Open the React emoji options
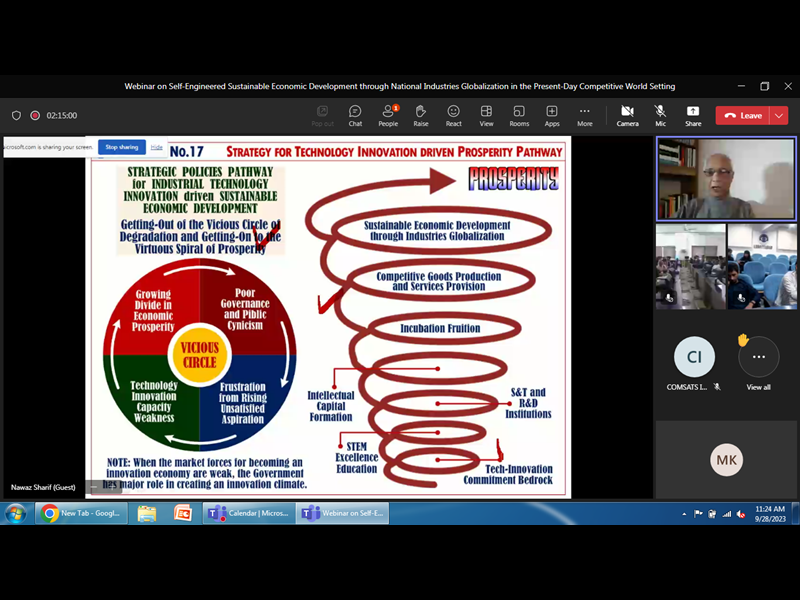Viewport: 800px width, 600px height. [454, 116]
